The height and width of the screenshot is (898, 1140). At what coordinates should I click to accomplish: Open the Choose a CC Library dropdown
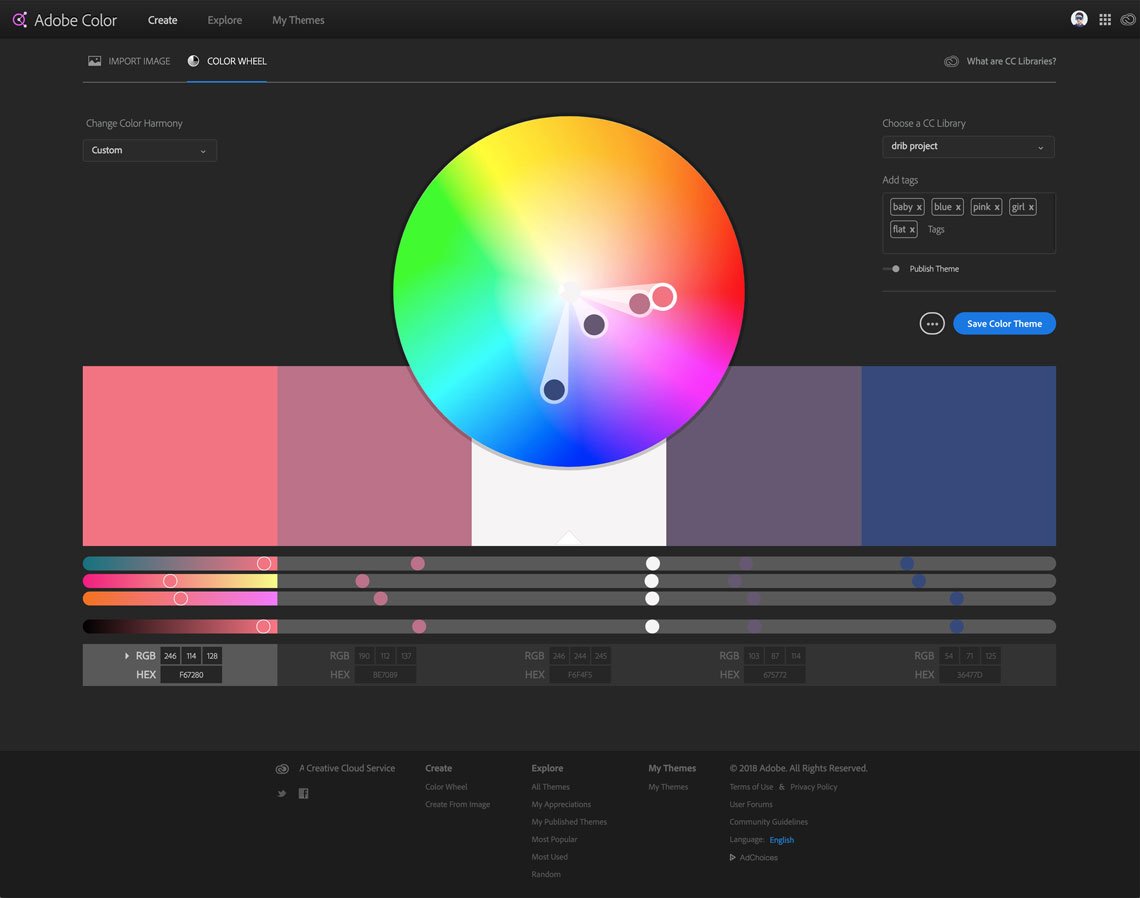pos(968,147)
